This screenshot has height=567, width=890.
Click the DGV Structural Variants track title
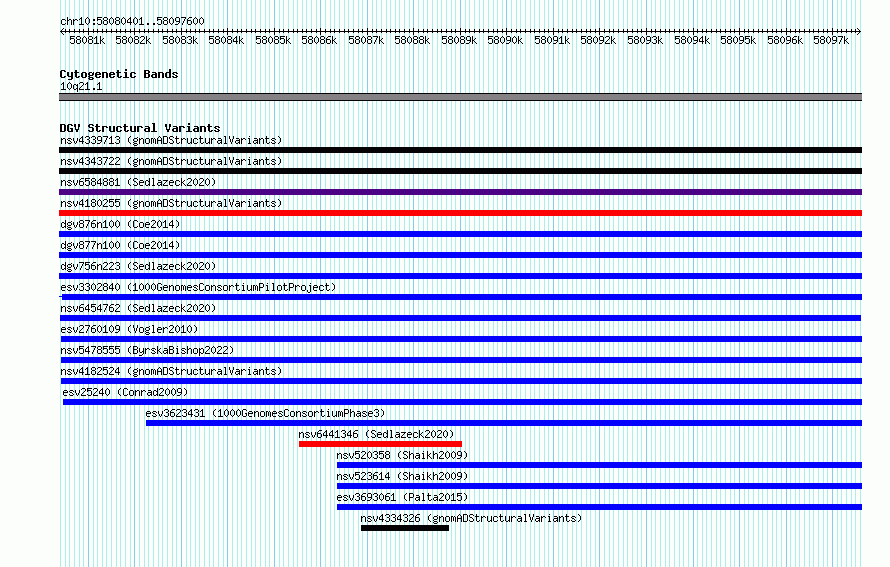click(140, 128)
